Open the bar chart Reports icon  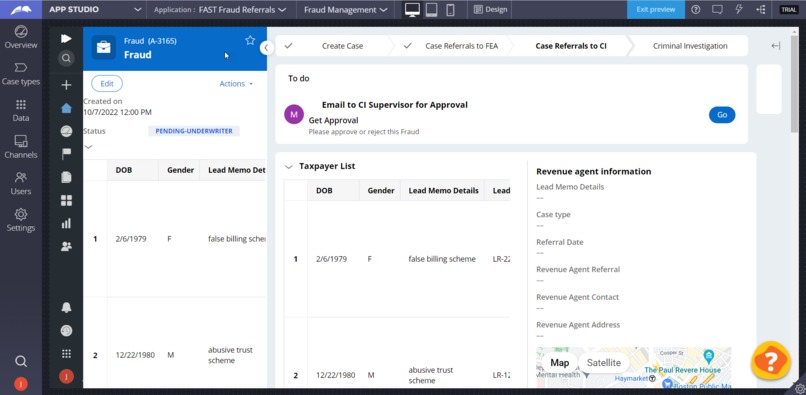pos(66,223)
